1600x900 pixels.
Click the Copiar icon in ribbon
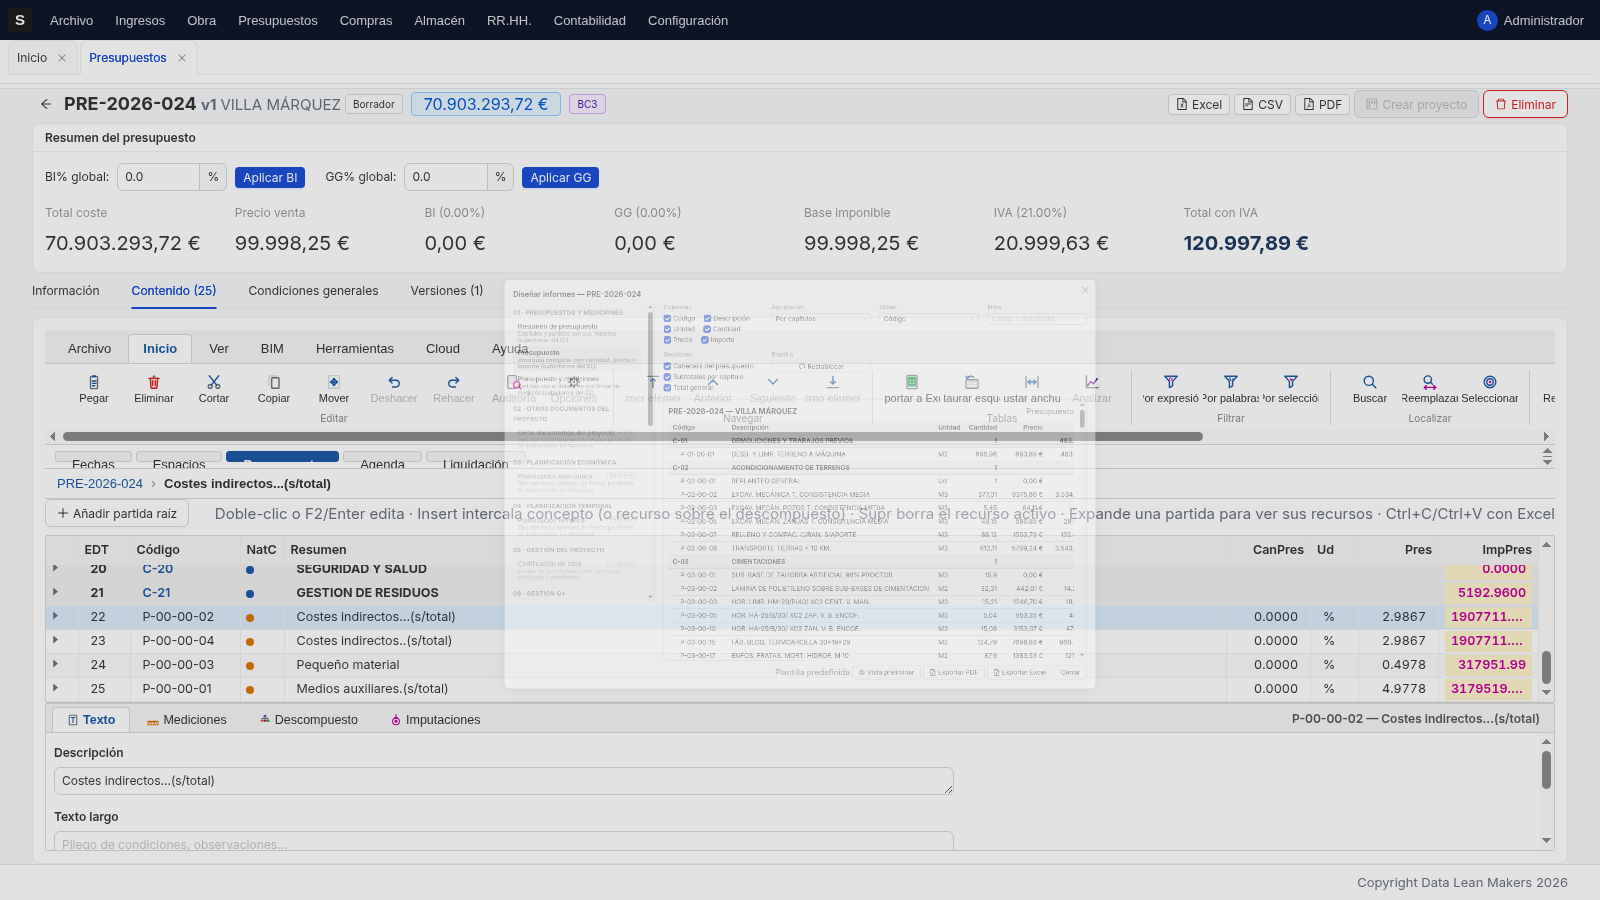tap(274, 382)
